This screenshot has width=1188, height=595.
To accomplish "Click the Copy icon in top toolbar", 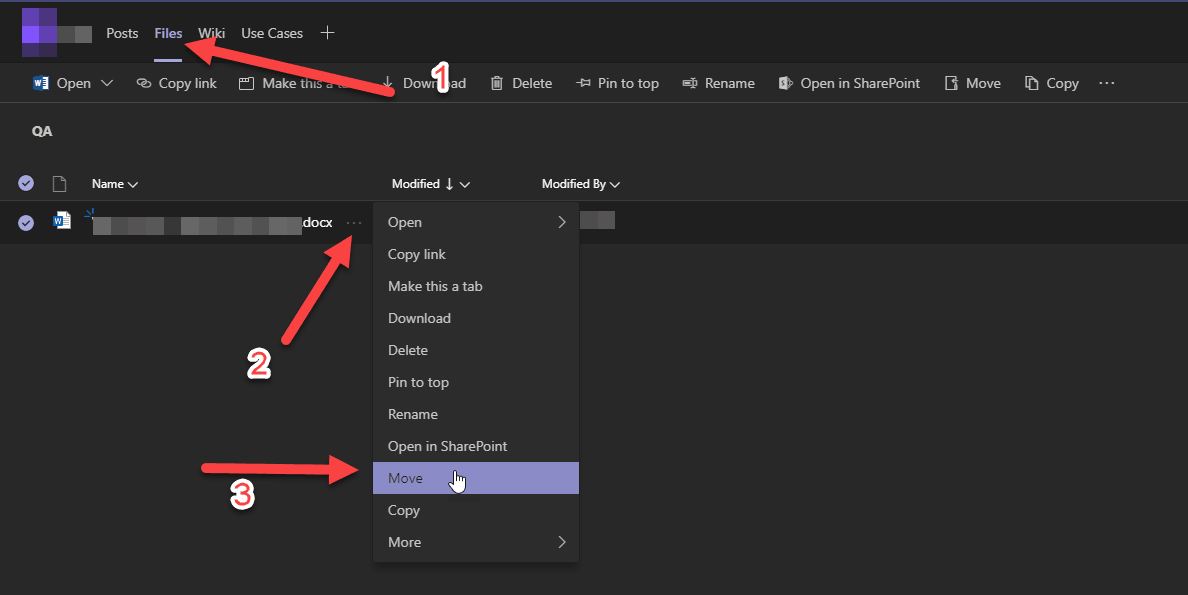I will [x=1032, y=84].
